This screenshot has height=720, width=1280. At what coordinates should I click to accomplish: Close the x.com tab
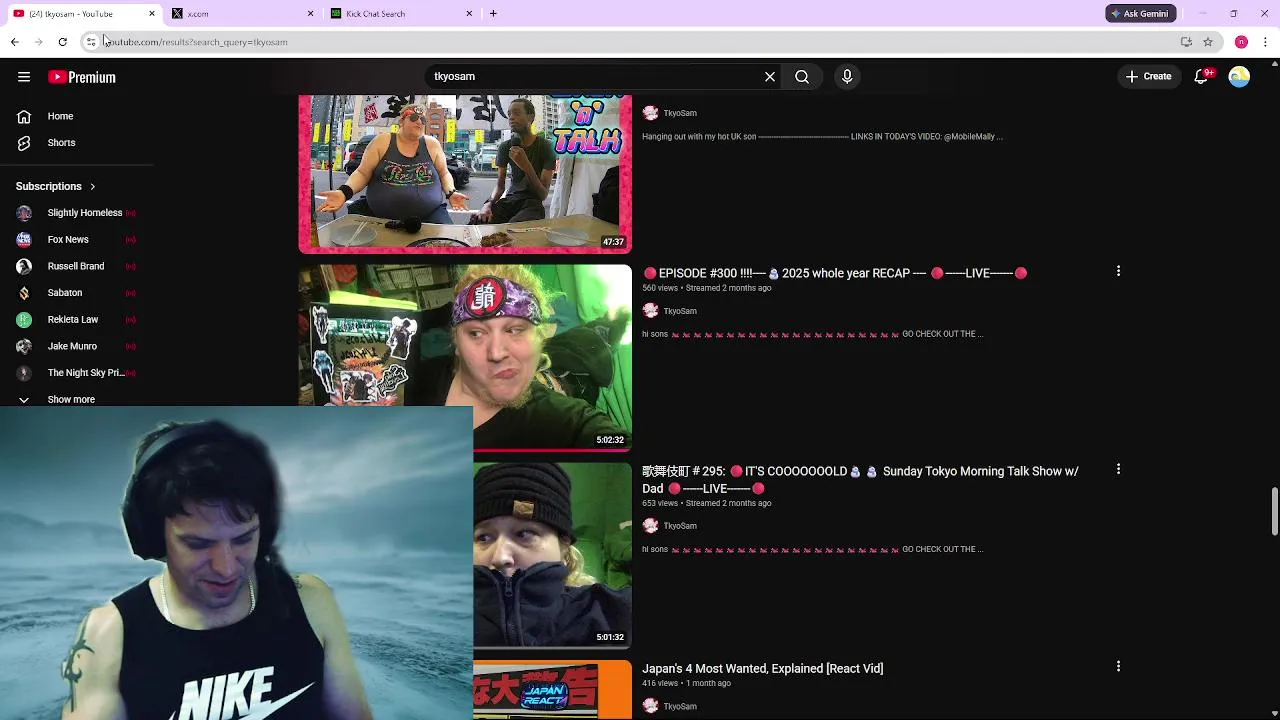[310, 14]
